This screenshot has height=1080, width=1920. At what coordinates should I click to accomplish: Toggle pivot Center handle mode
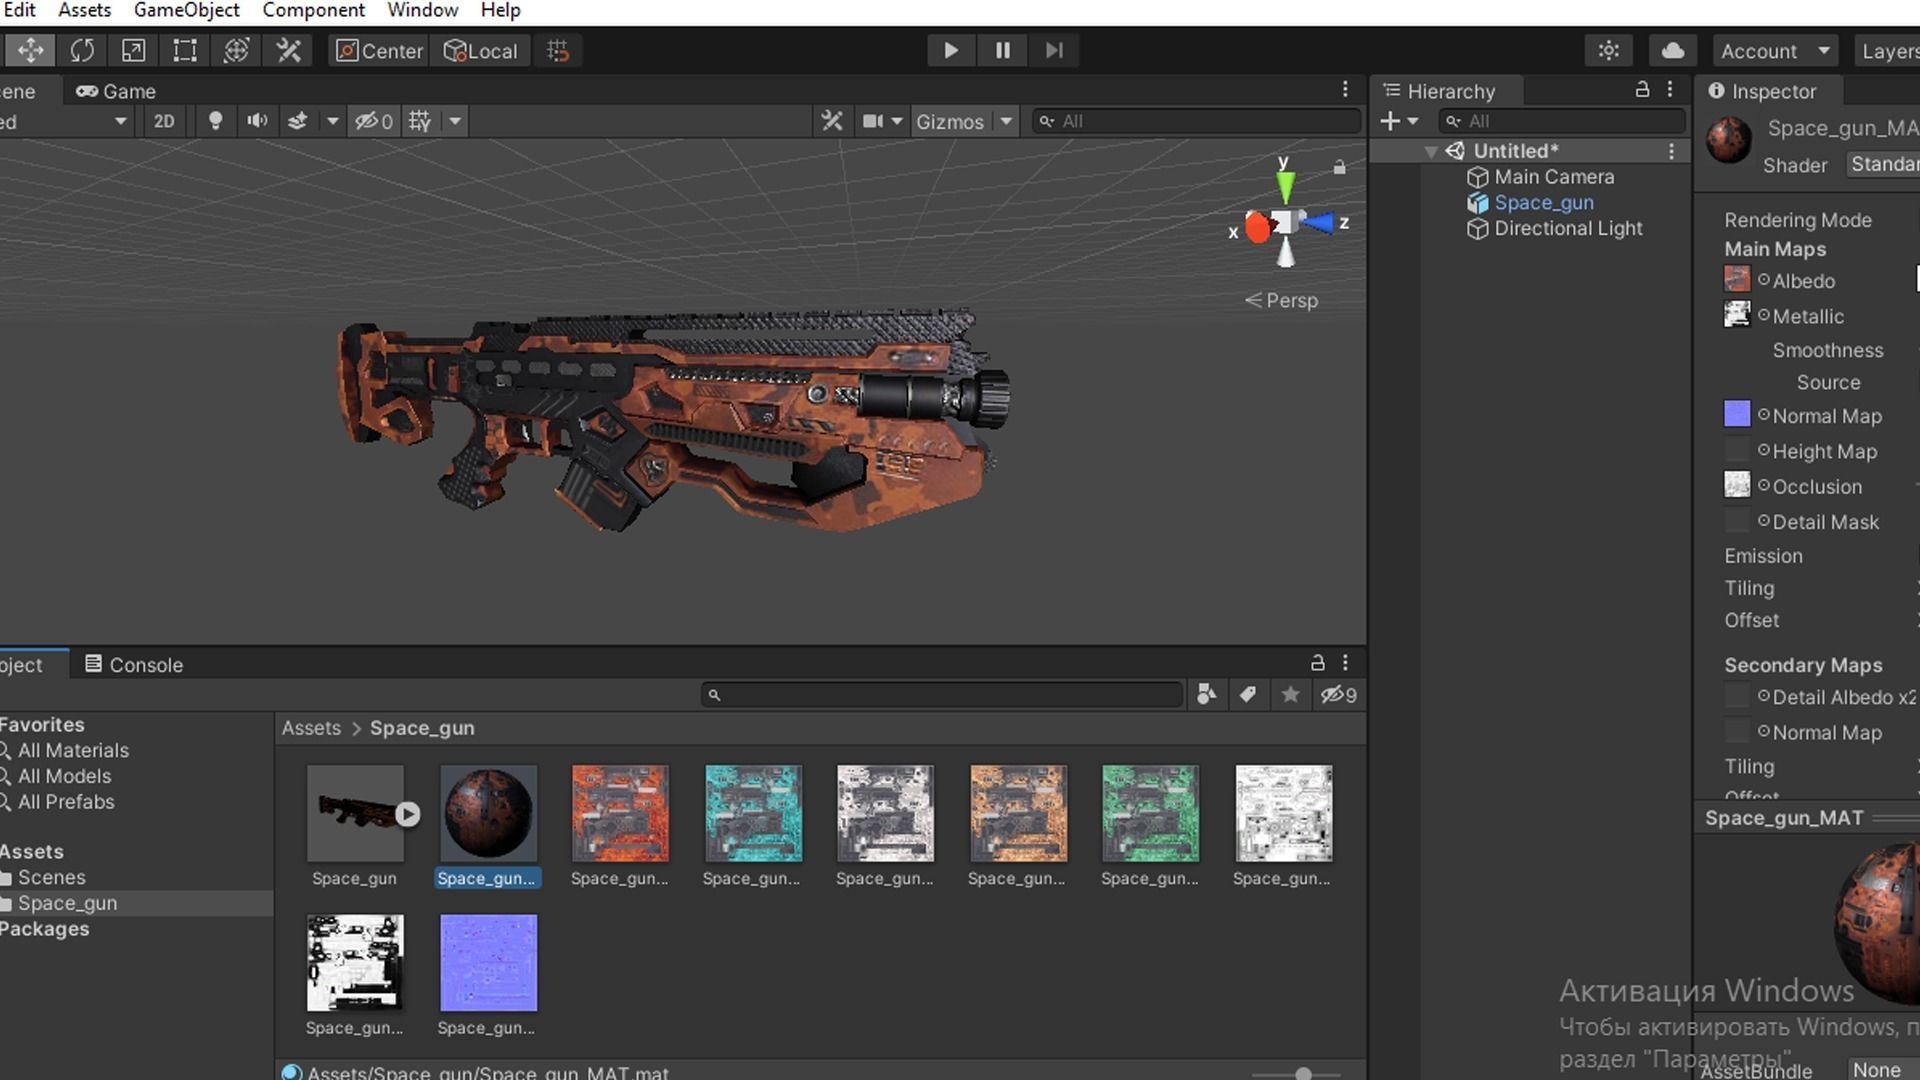coord(379,51)
